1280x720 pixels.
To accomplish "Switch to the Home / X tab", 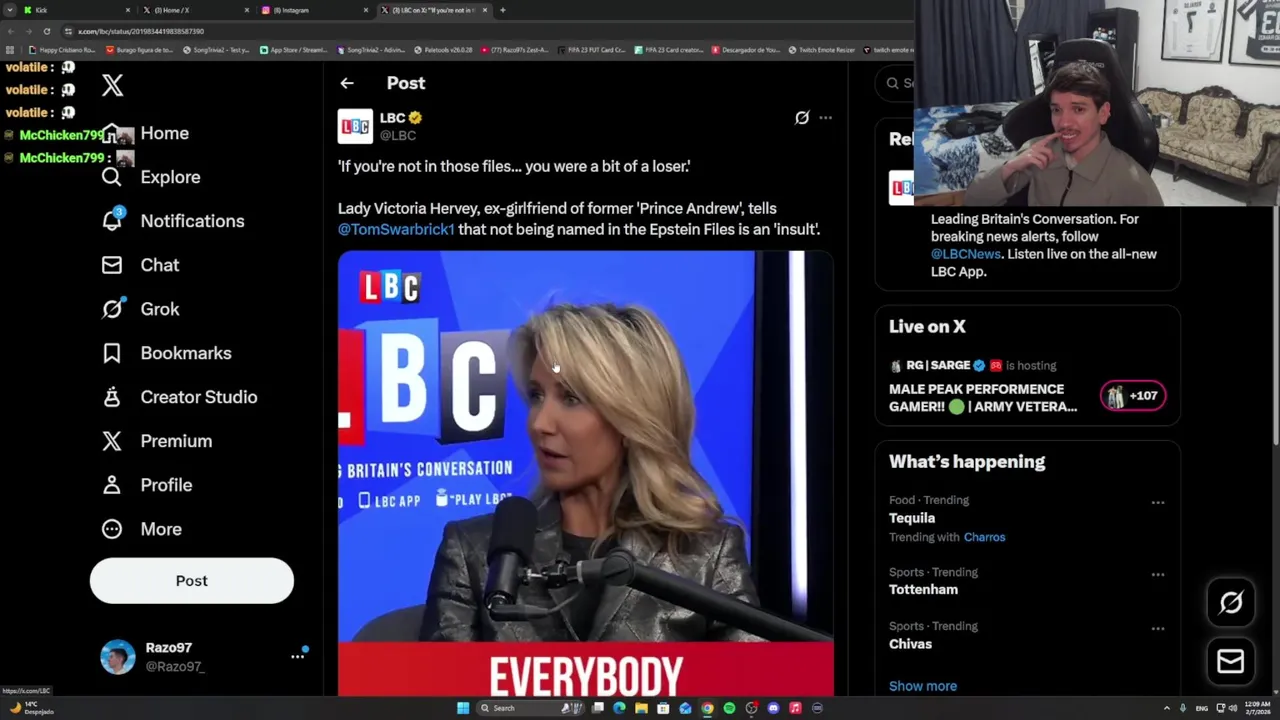I will point(195,10).
